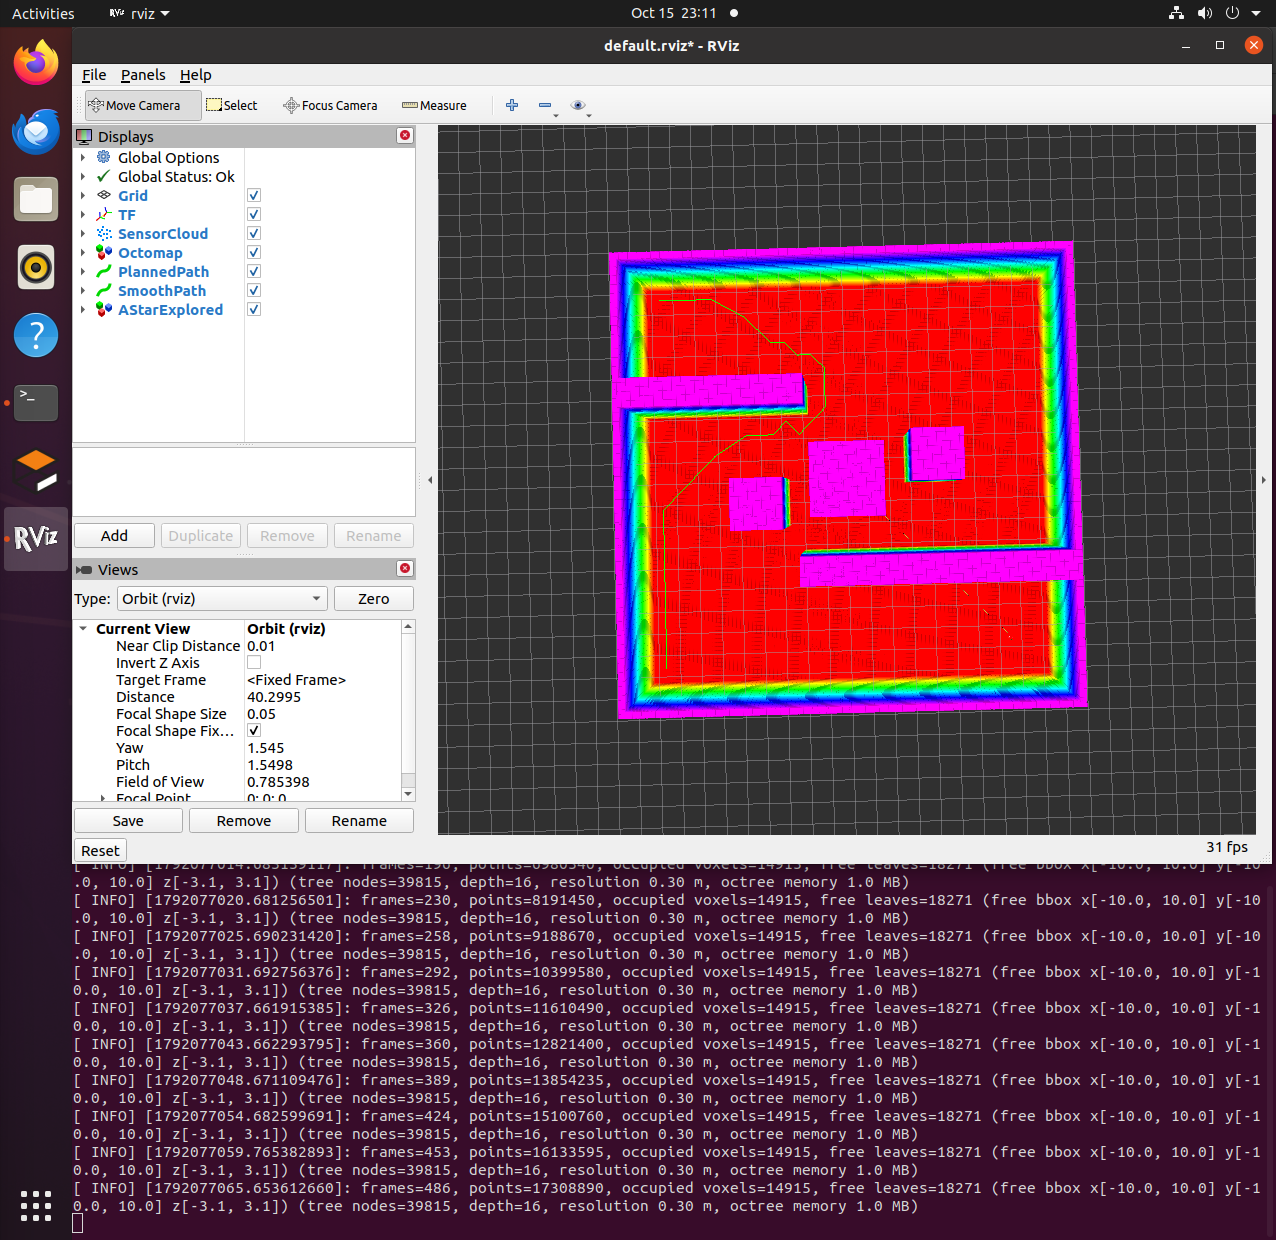Expand the Global Options tree item
Image resolution: width=1276 pixels, height=1240 pixels.
(83, 158)
